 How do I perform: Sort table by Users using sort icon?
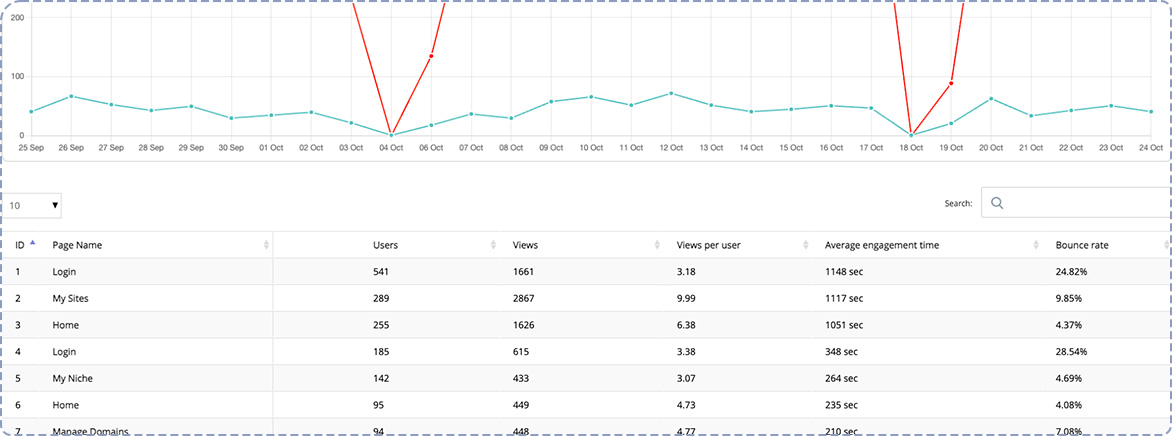point(495,245)
